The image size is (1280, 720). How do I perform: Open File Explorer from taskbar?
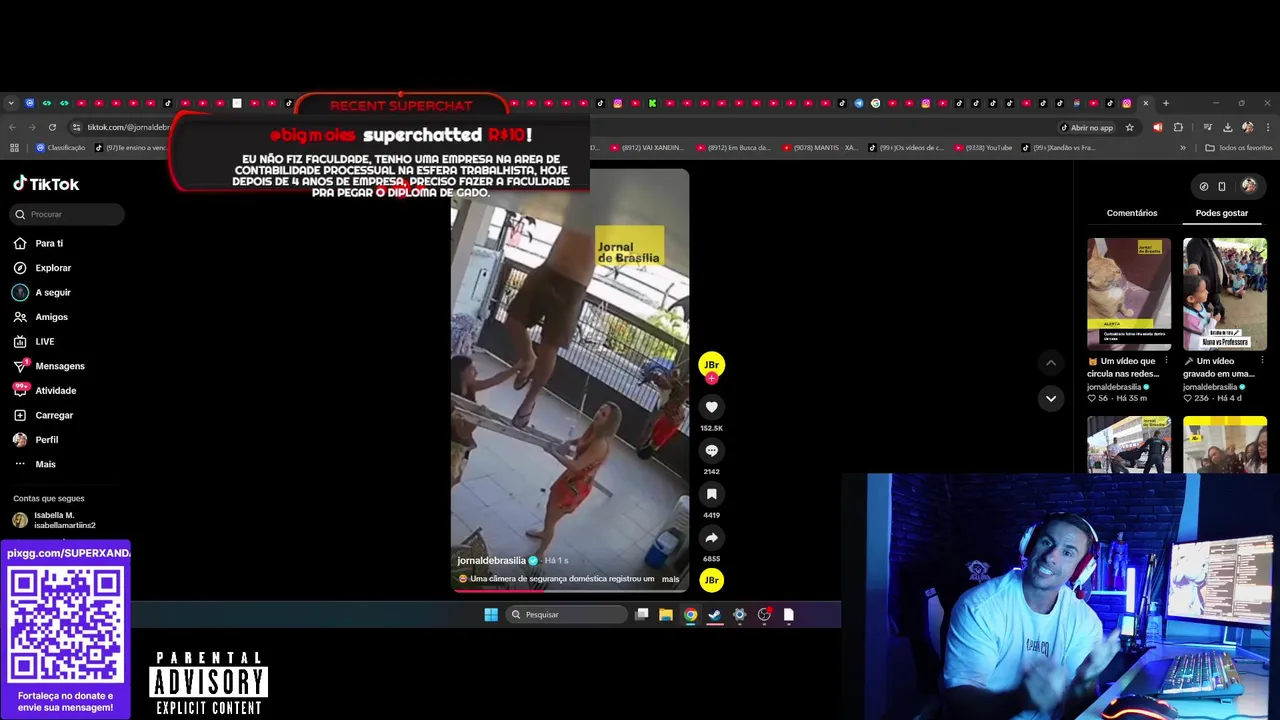click(x=665, y=614)
